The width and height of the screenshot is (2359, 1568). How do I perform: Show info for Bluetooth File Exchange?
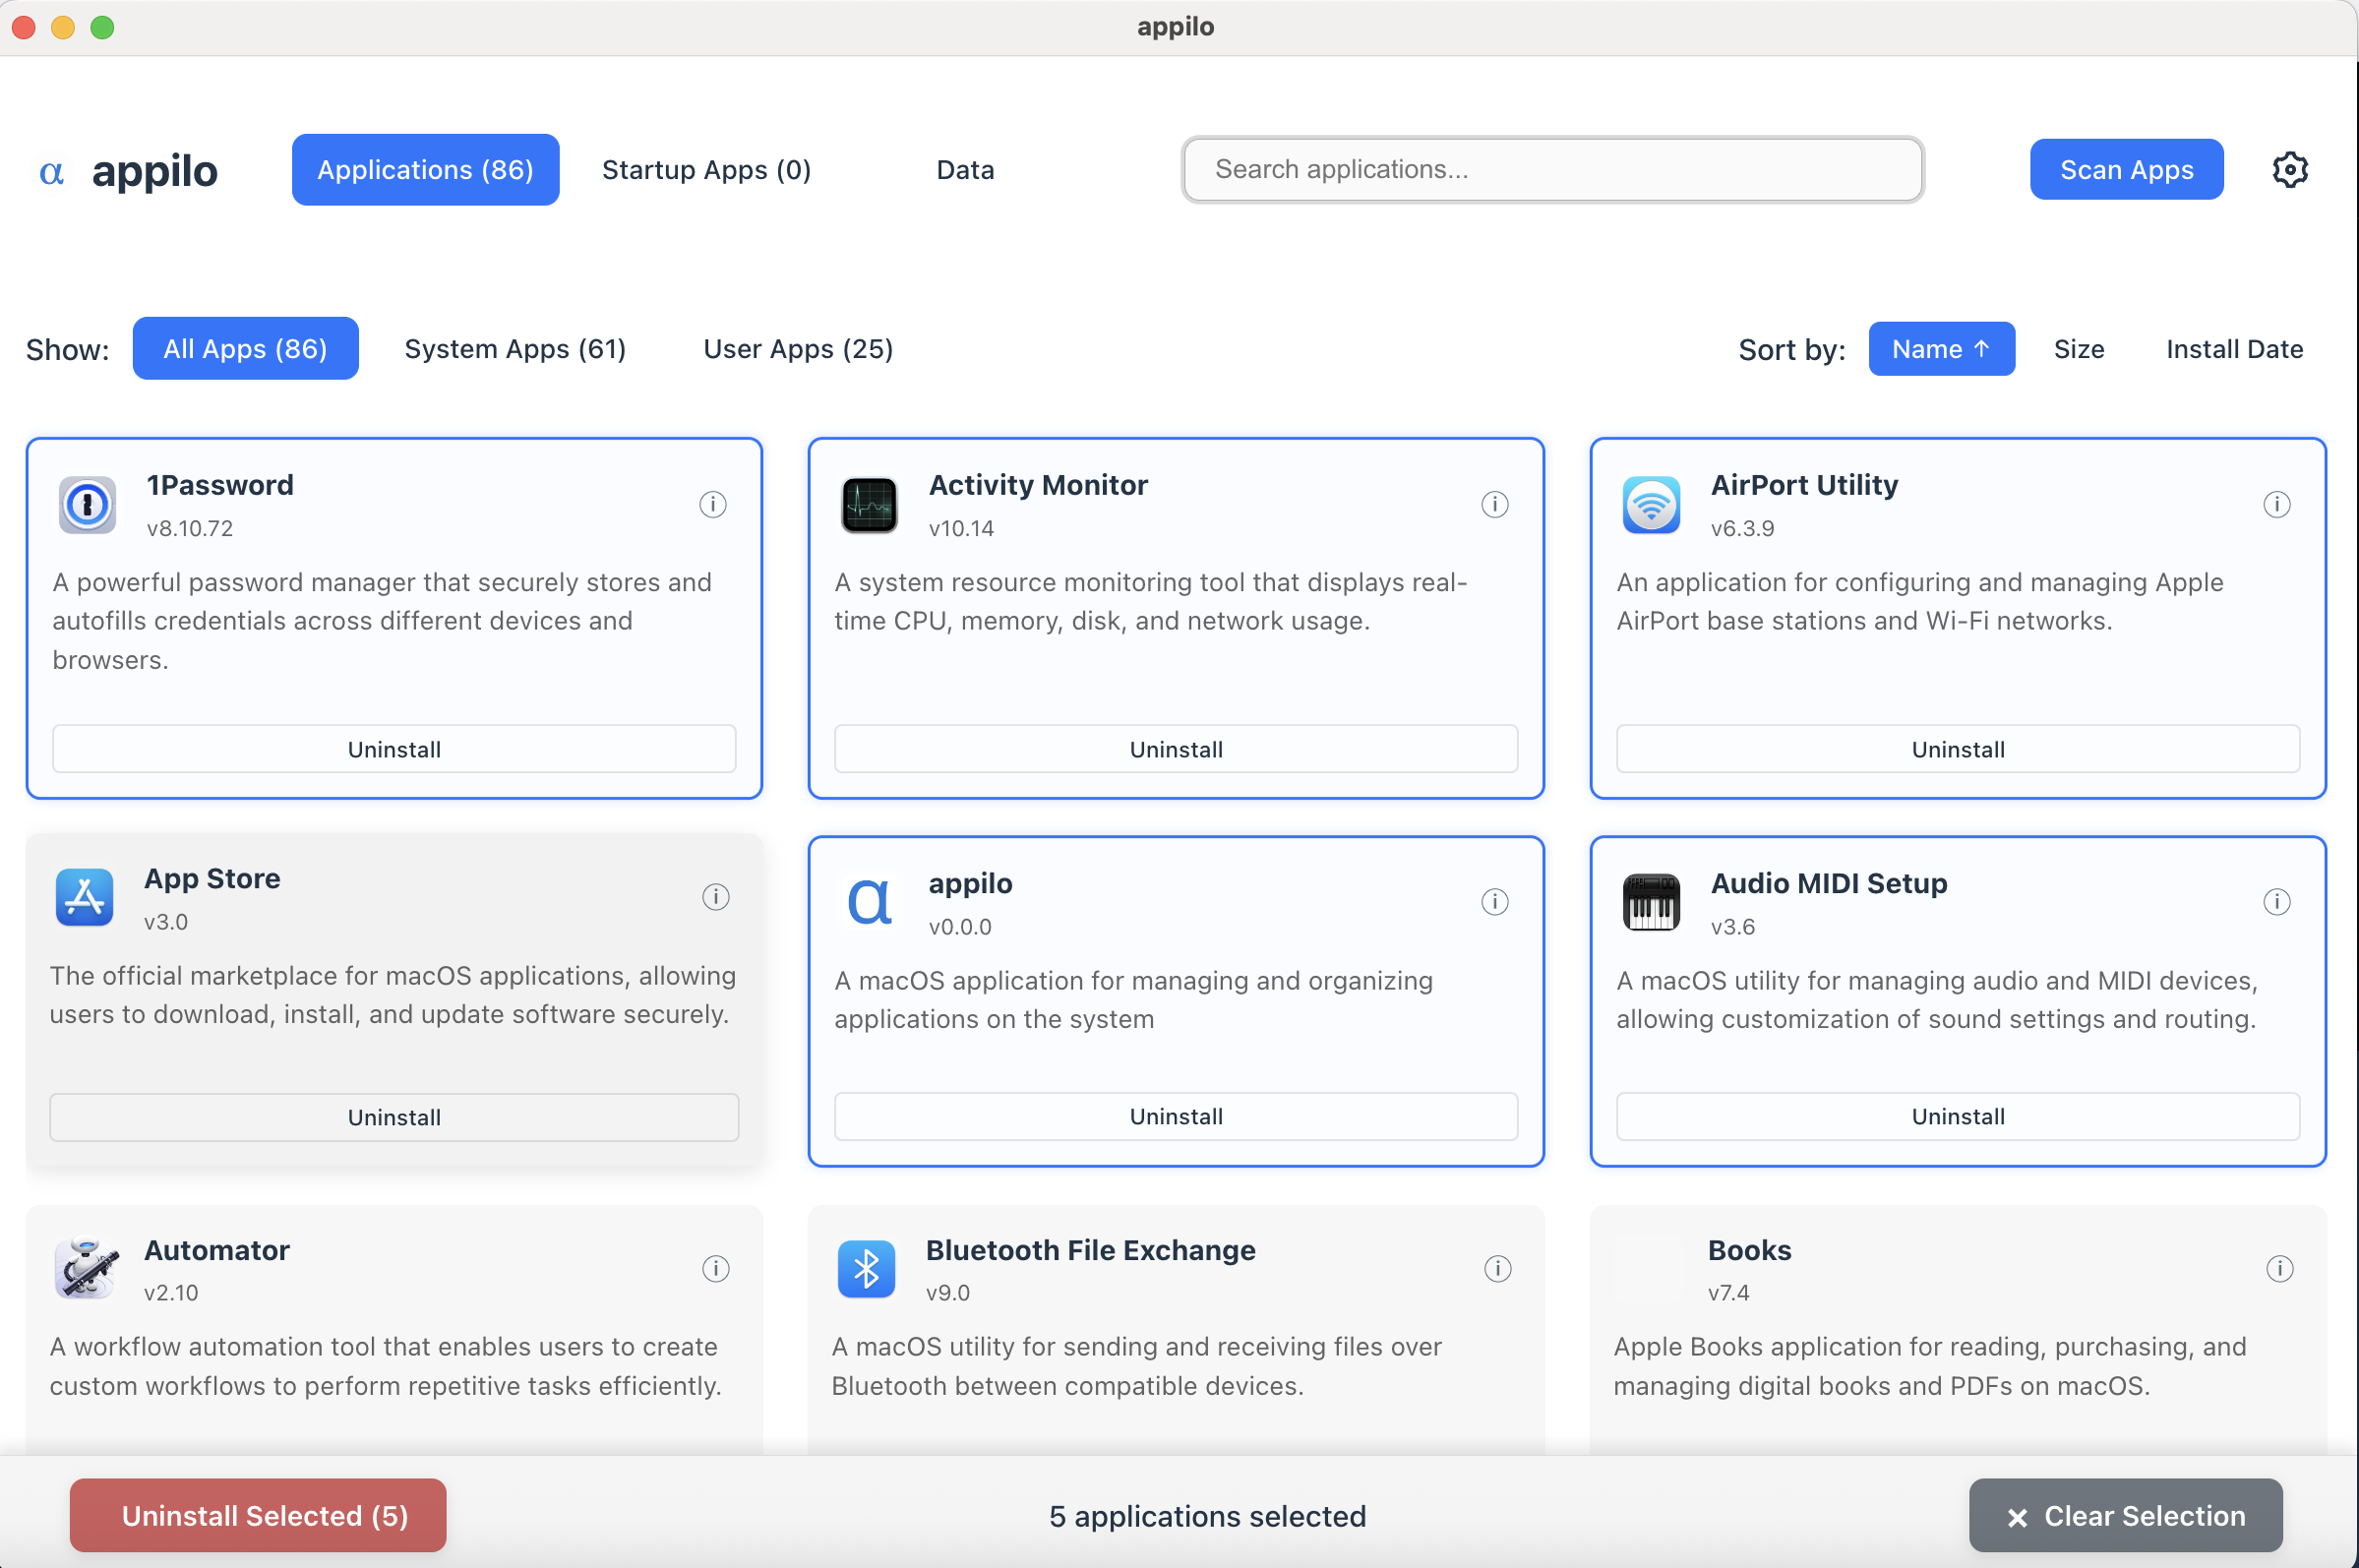1497,1269
